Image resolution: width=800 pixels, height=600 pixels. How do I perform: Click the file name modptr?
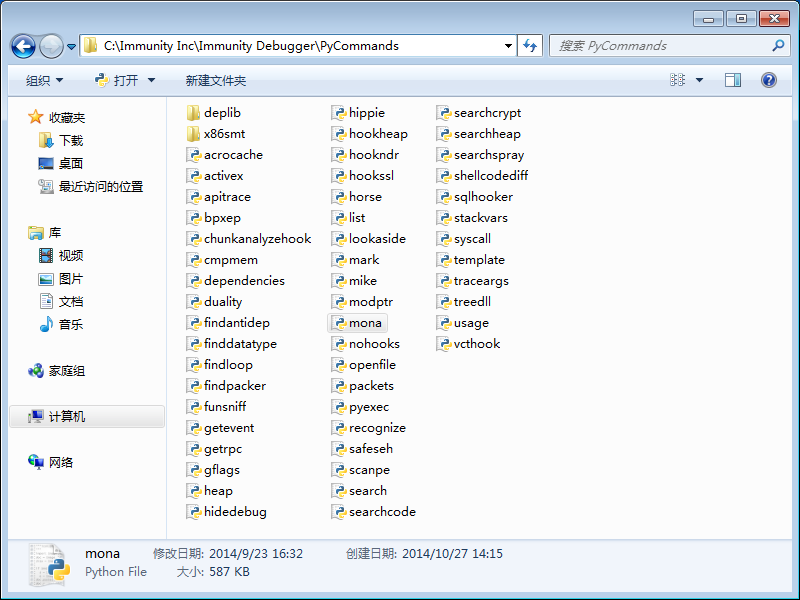pos(371,302)
